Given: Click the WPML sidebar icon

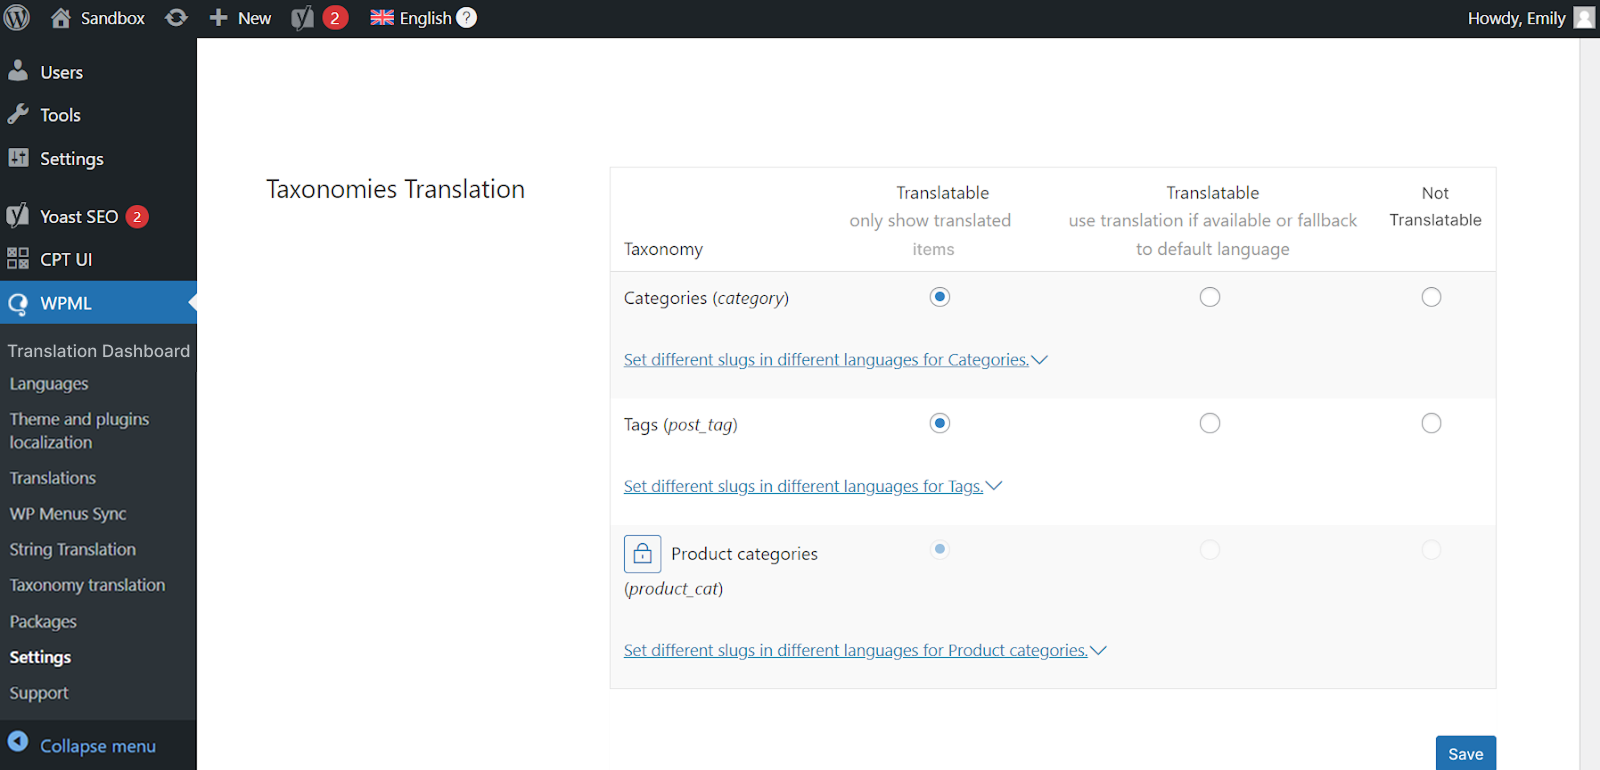Looking at the screenshot, I should [18, 304].
